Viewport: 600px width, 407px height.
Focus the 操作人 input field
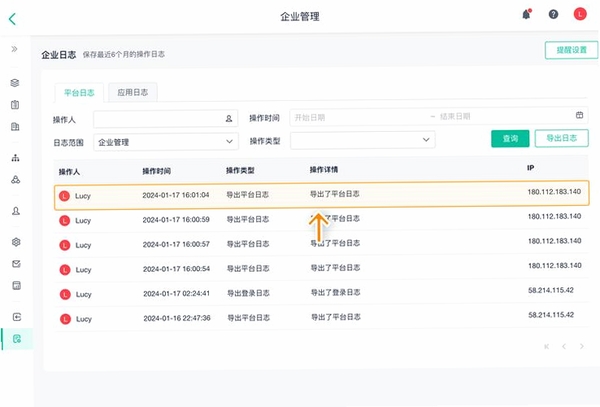tap(165, 119)
